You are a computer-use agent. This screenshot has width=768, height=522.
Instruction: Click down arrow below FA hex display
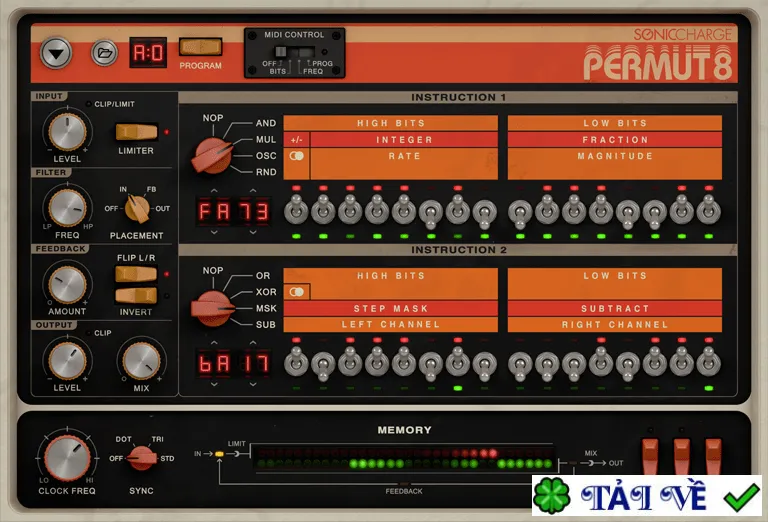pos(214,233)
